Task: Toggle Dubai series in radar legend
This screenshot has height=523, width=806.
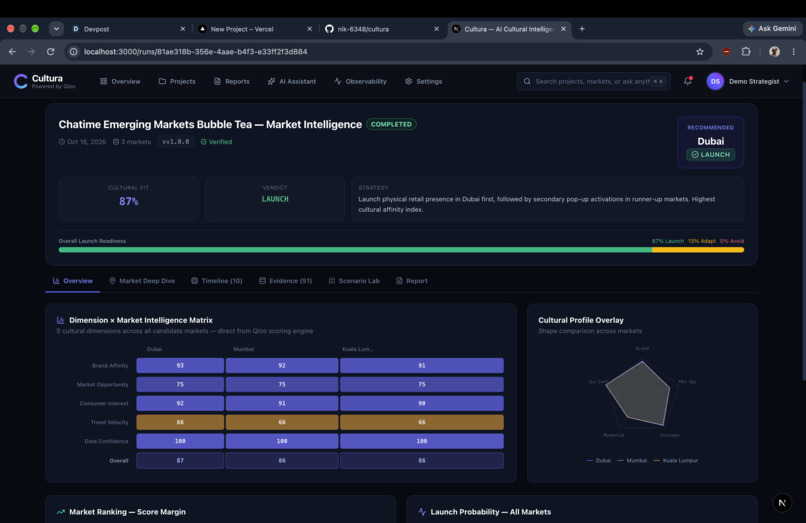Action: (598, 460)
